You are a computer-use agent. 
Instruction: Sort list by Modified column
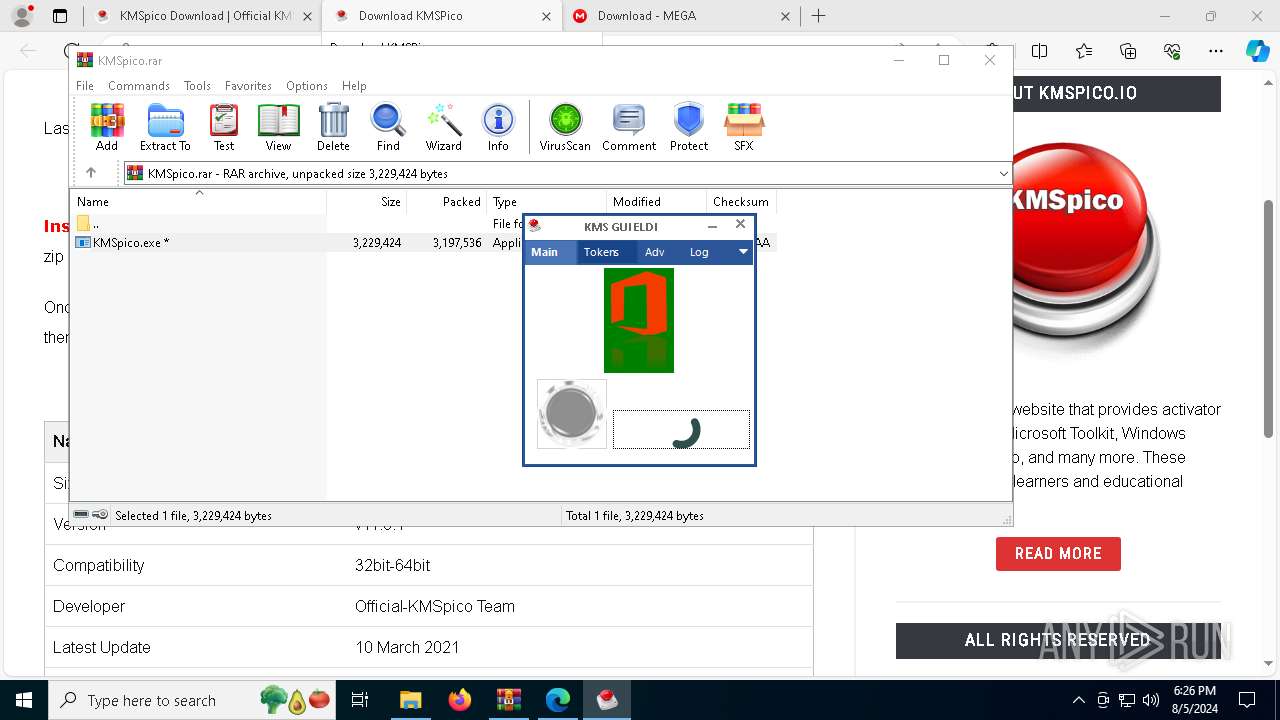656,201
